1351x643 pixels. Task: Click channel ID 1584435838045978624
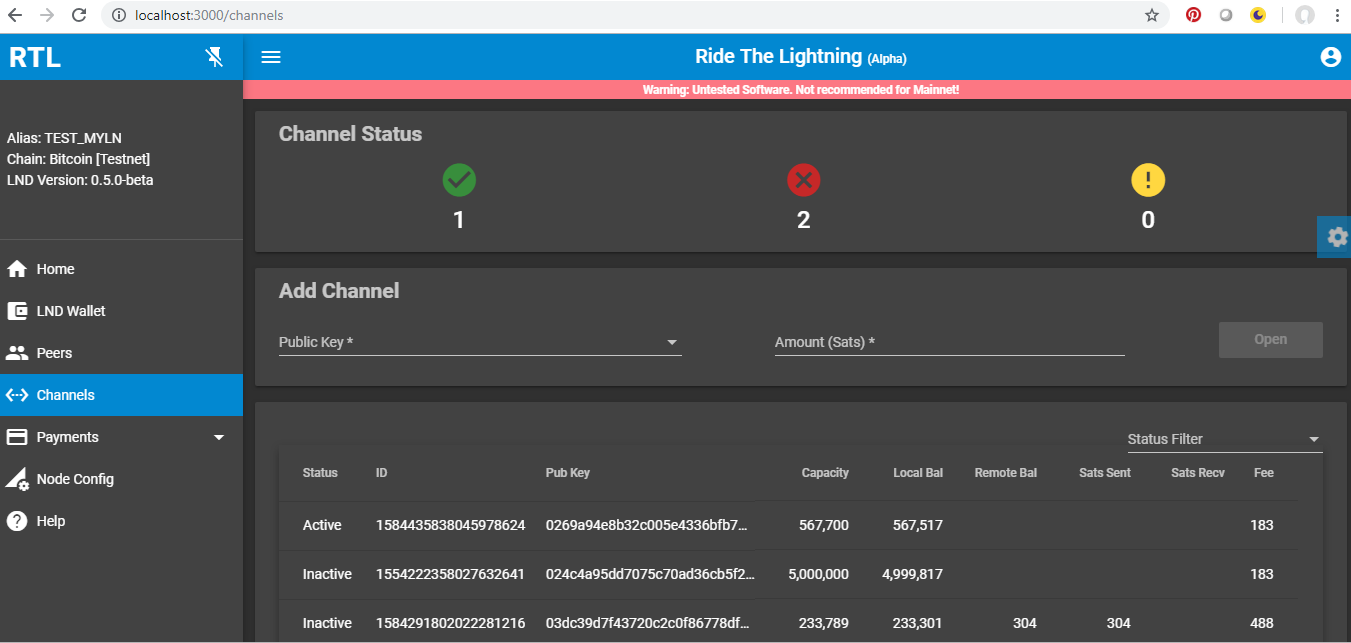click(x=450, y=525)
